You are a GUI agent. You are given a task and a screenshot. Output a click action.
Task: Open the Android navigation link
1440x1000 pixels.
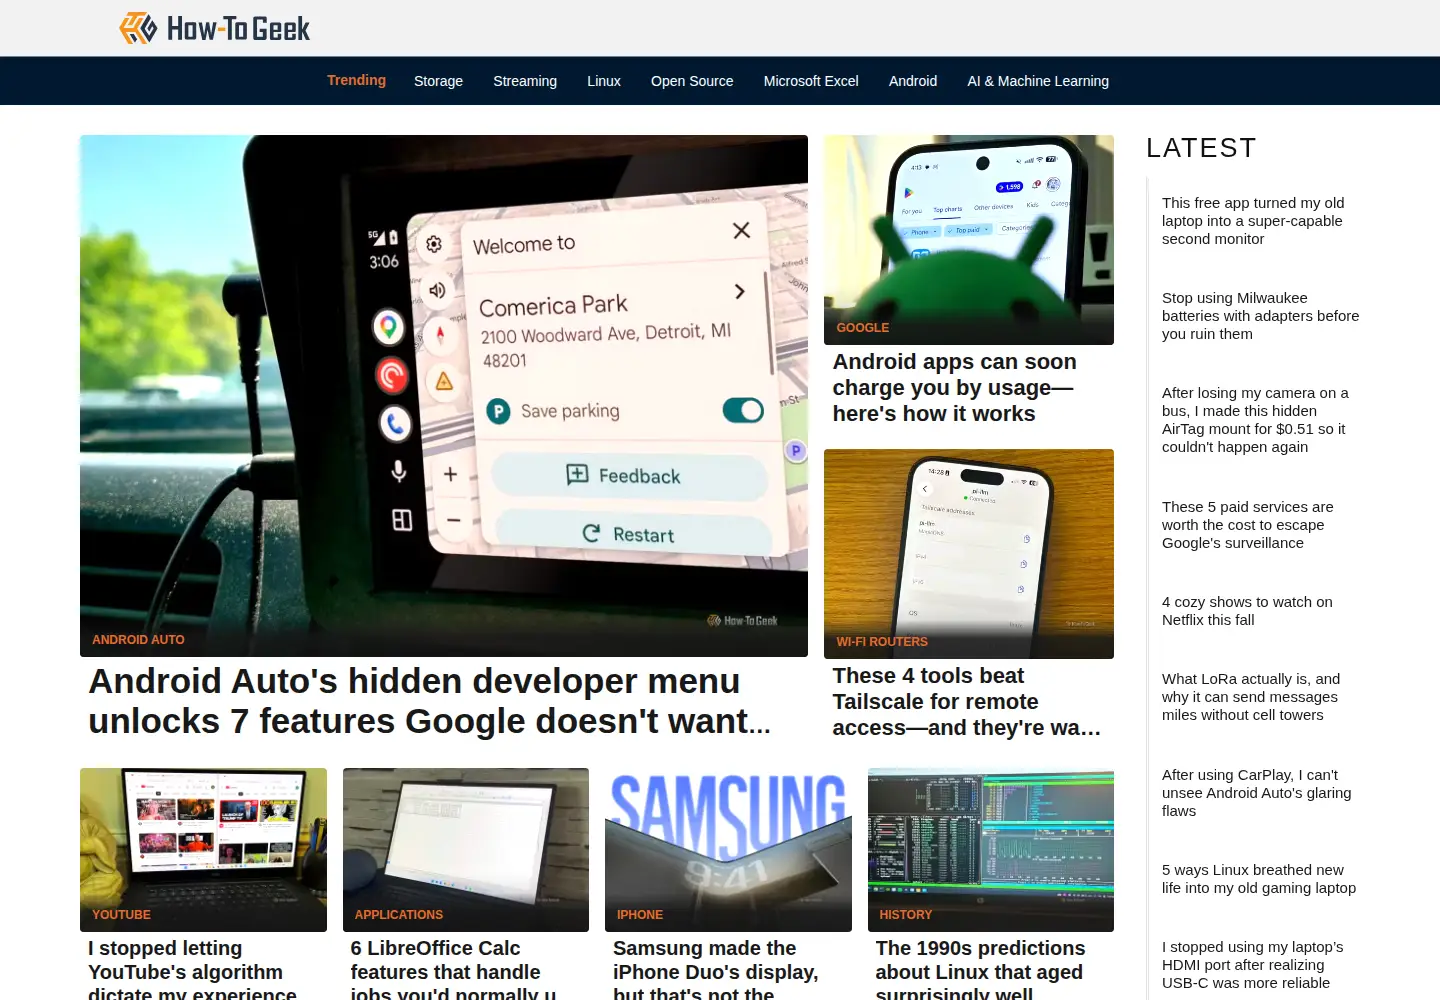(913, 81)
